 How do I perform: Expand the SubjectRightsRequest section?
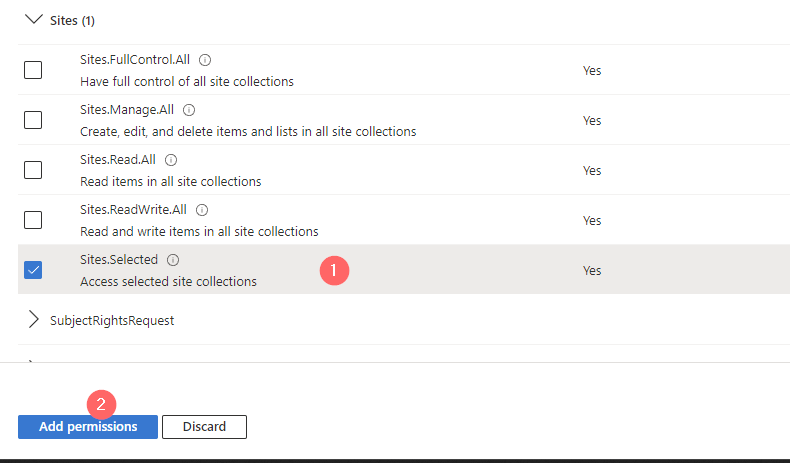coord(33,320)
